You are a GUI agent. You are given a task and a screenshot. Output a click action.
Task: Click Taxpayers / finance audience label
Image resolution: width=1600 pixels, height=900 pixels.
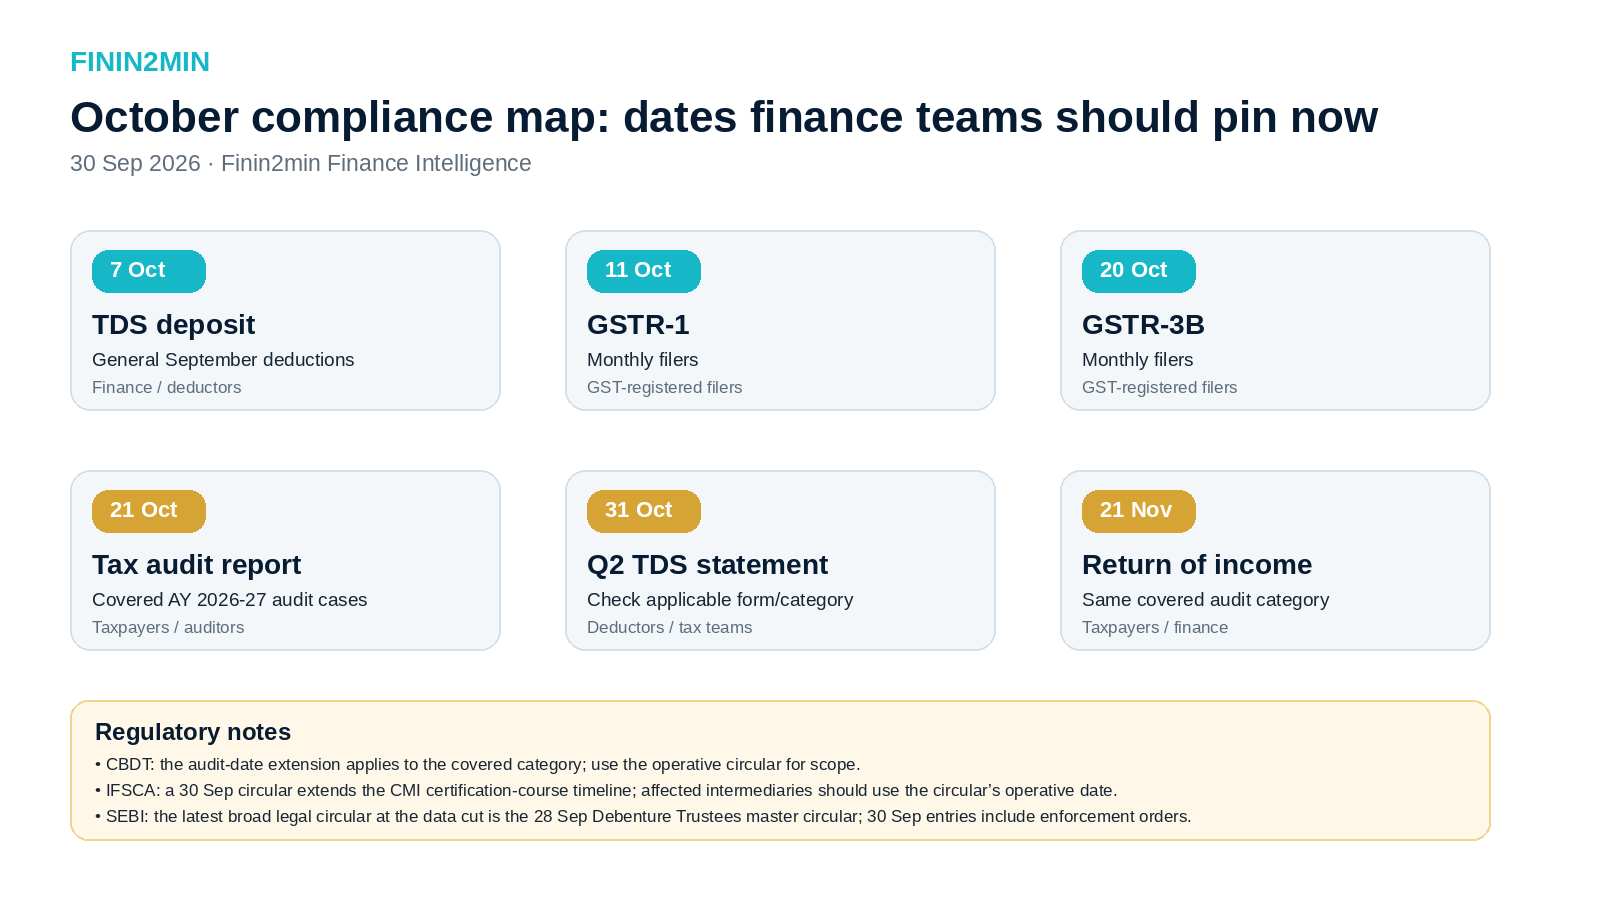click(1155, 628)
